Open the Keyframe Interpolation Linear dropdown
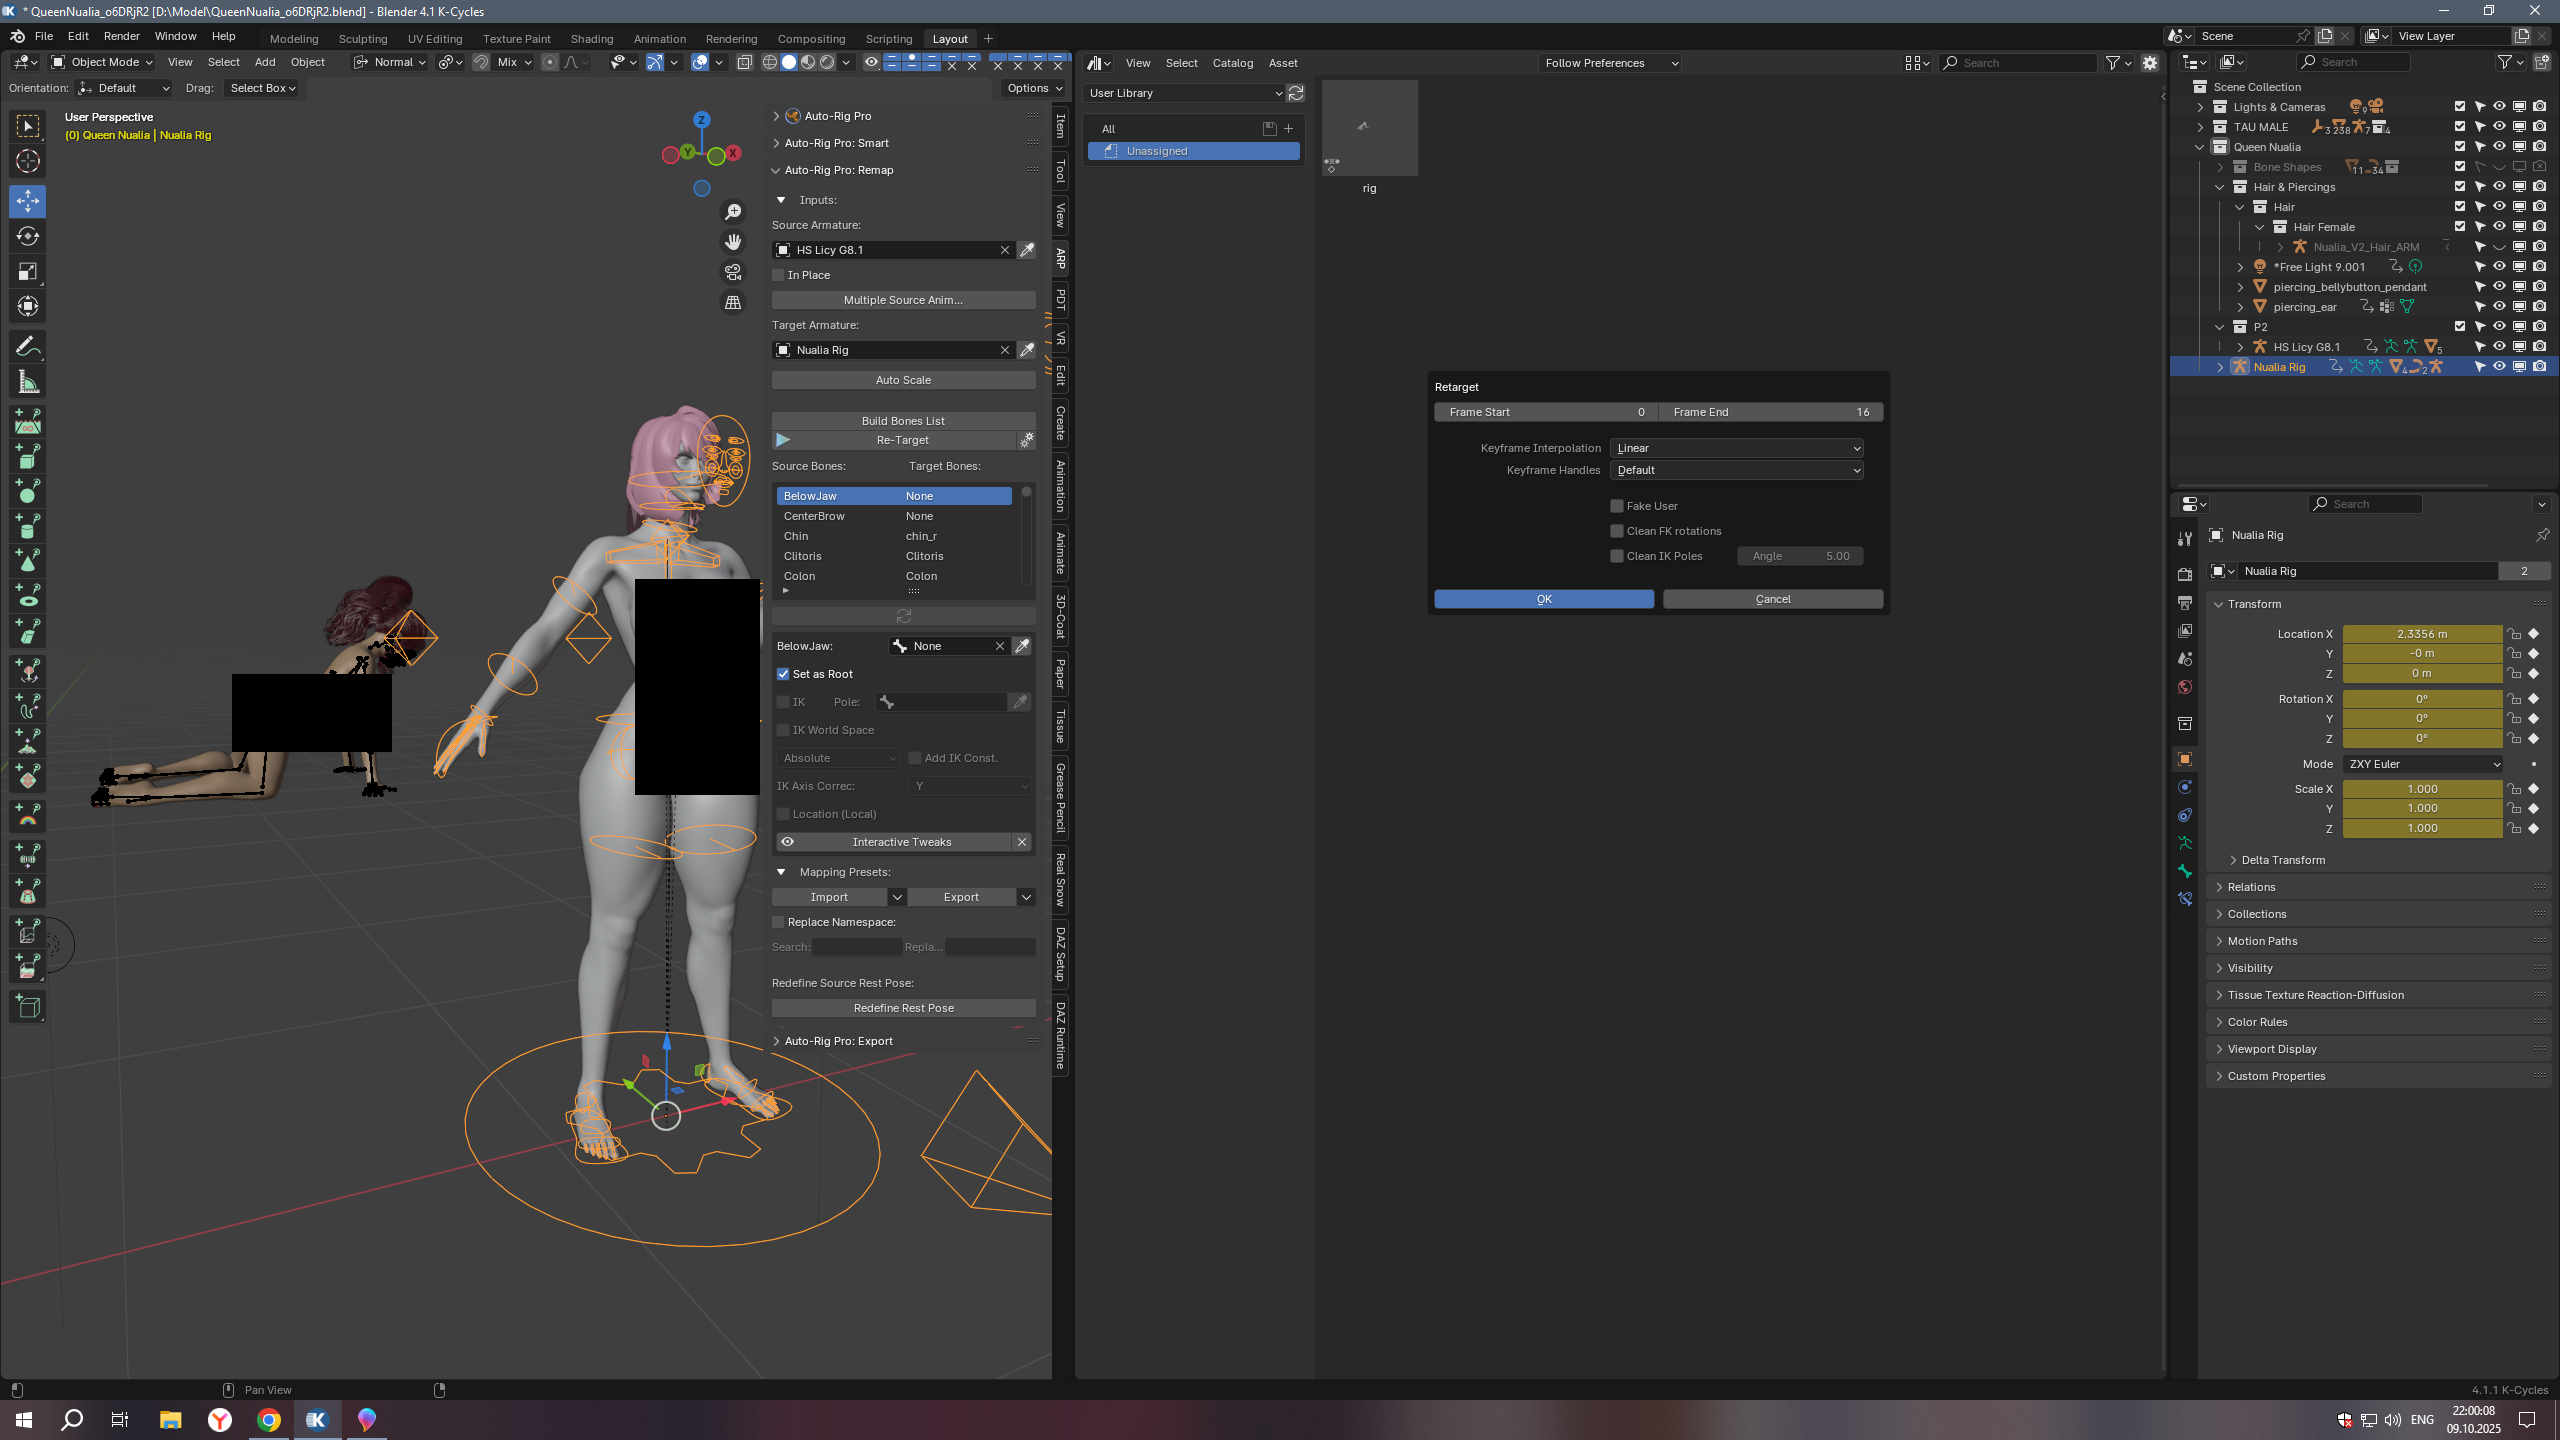 pos(1736,448)
